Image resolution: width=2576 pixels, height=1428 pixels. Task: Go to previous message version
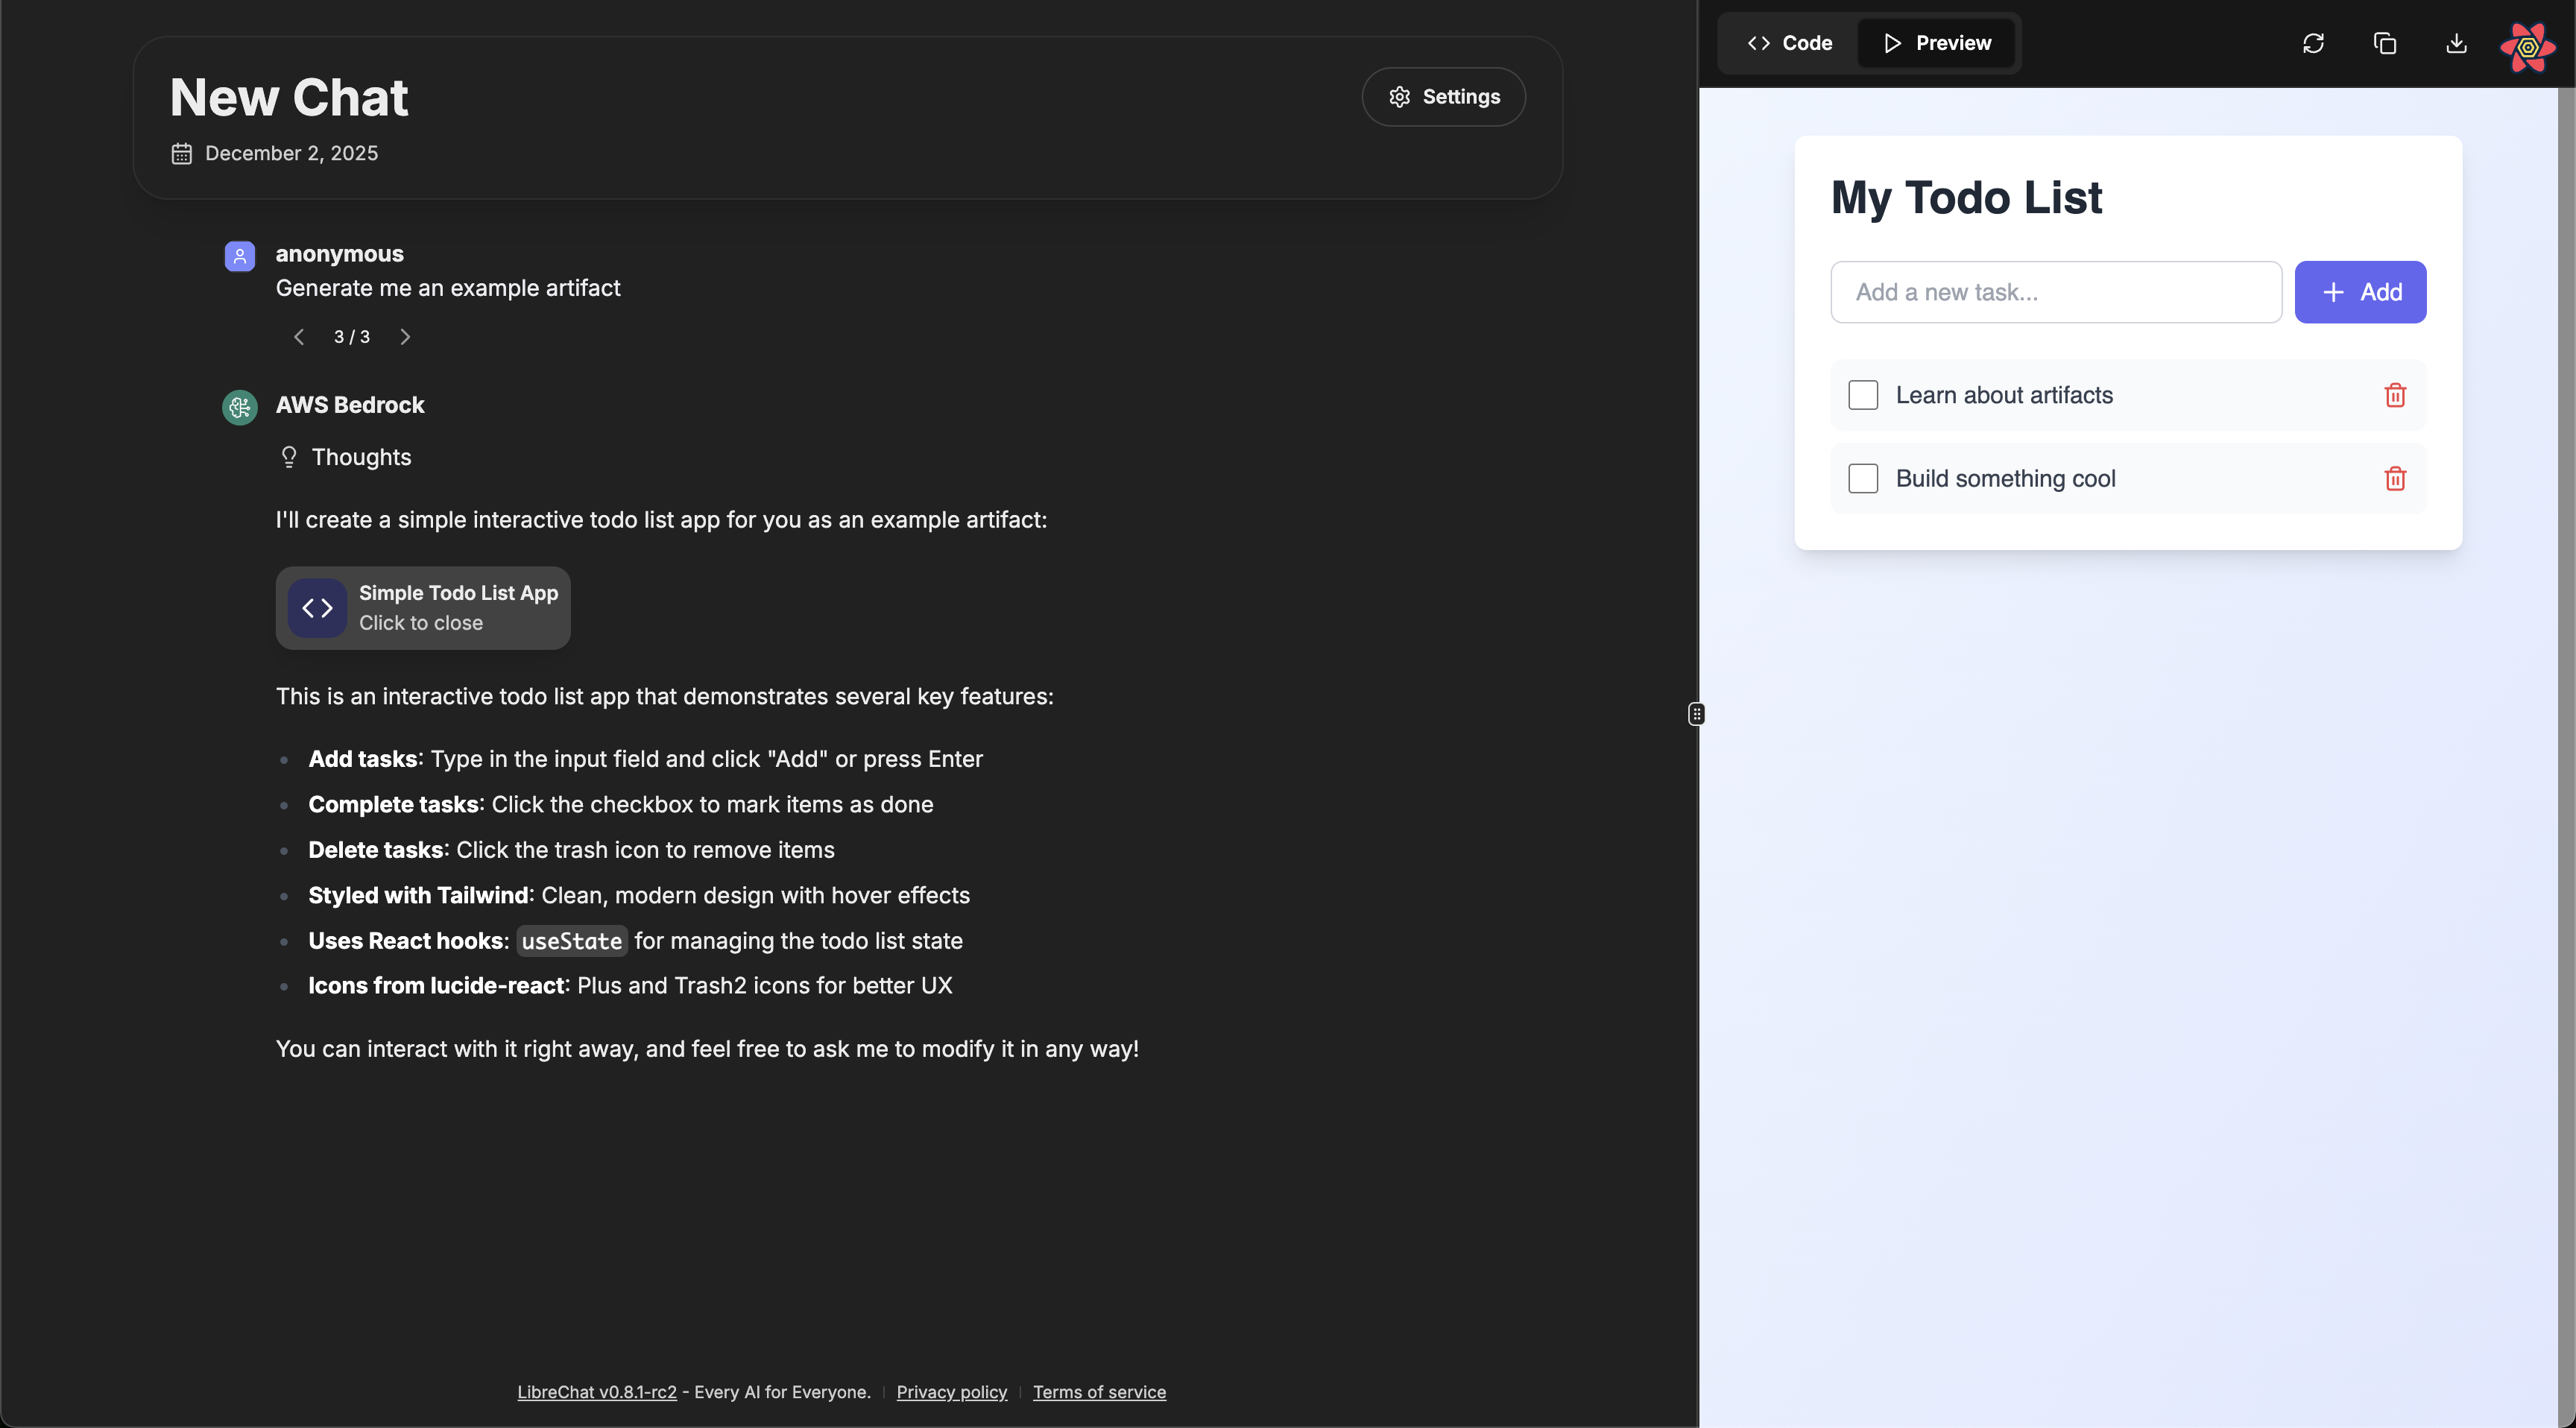(x=299, y=337)
